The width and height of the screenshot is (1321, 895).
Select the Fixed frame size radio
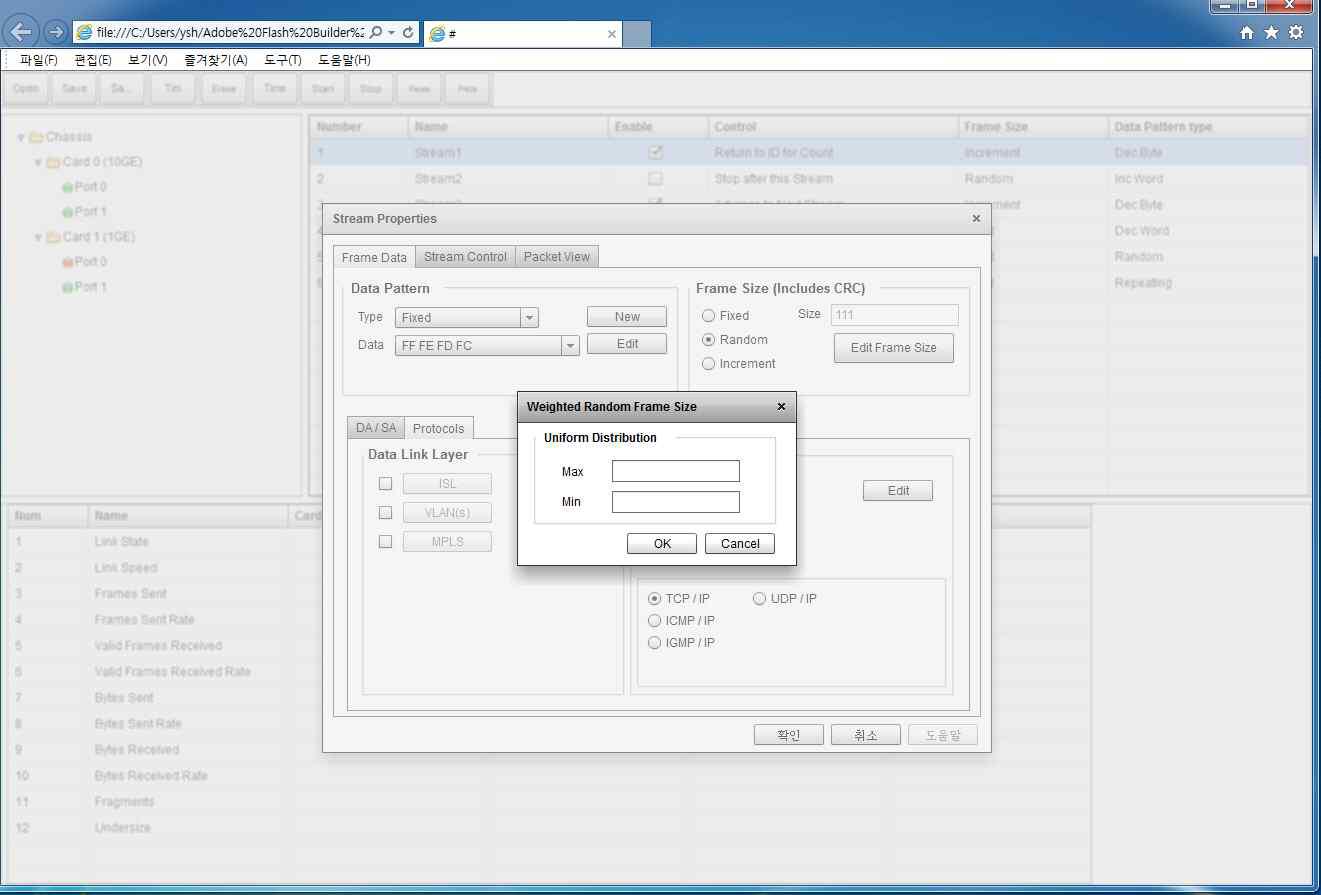[709, 316]
